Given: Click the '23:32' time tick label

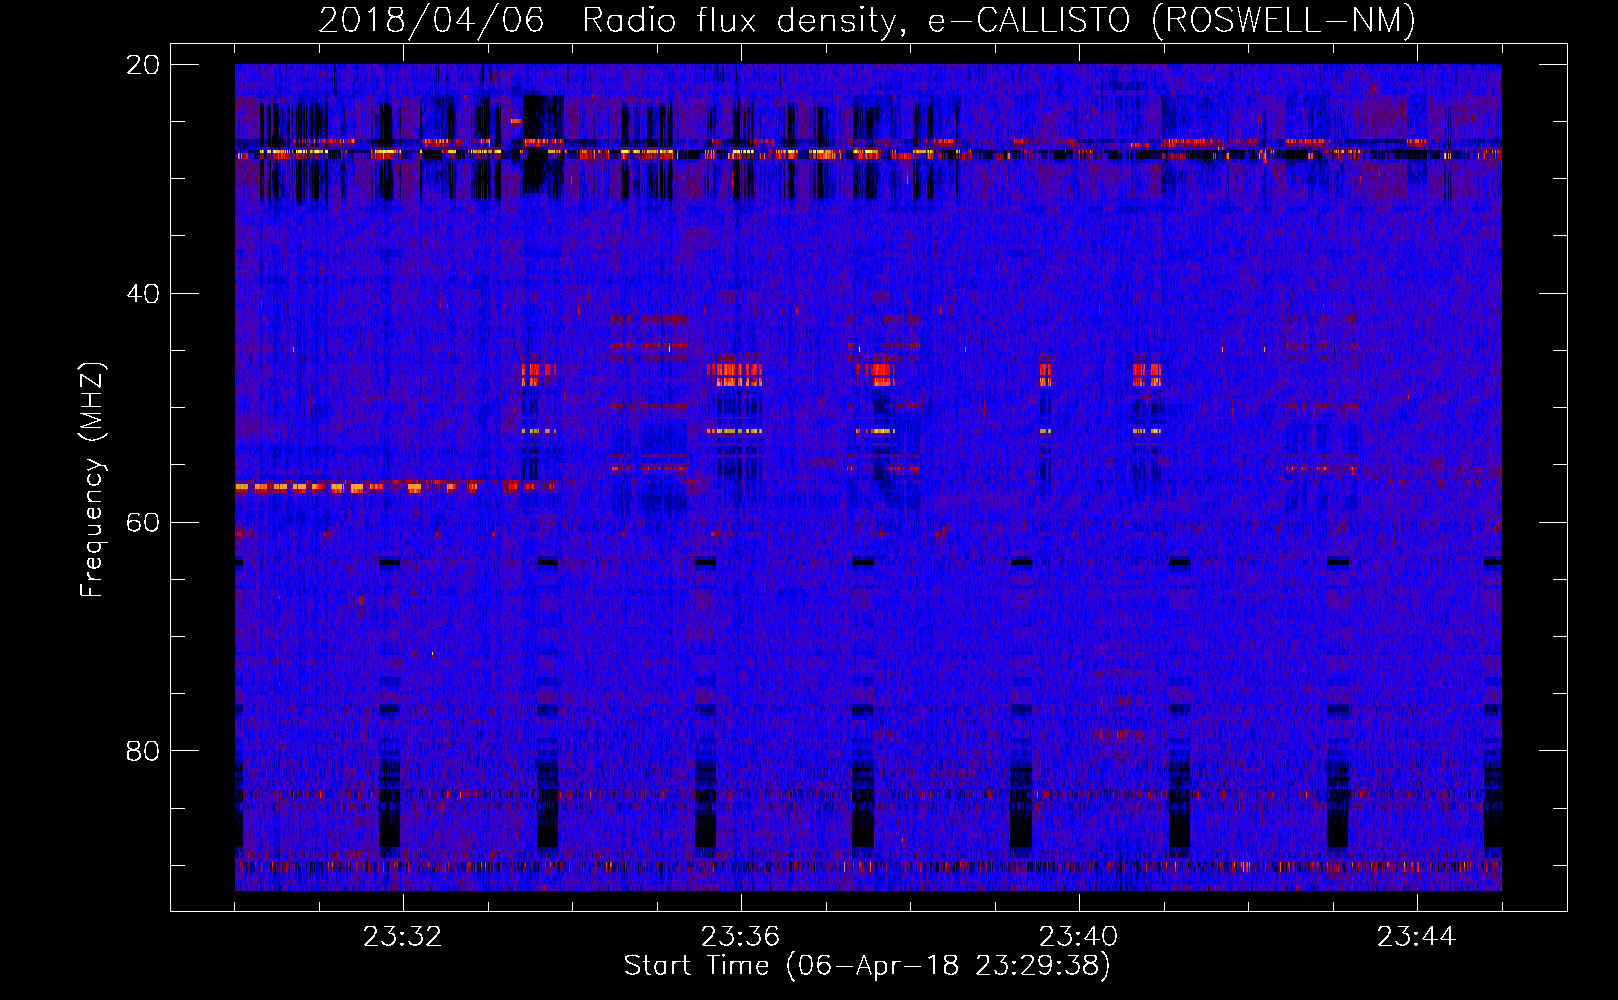Looking at the screenshot, I should (402, 937).
